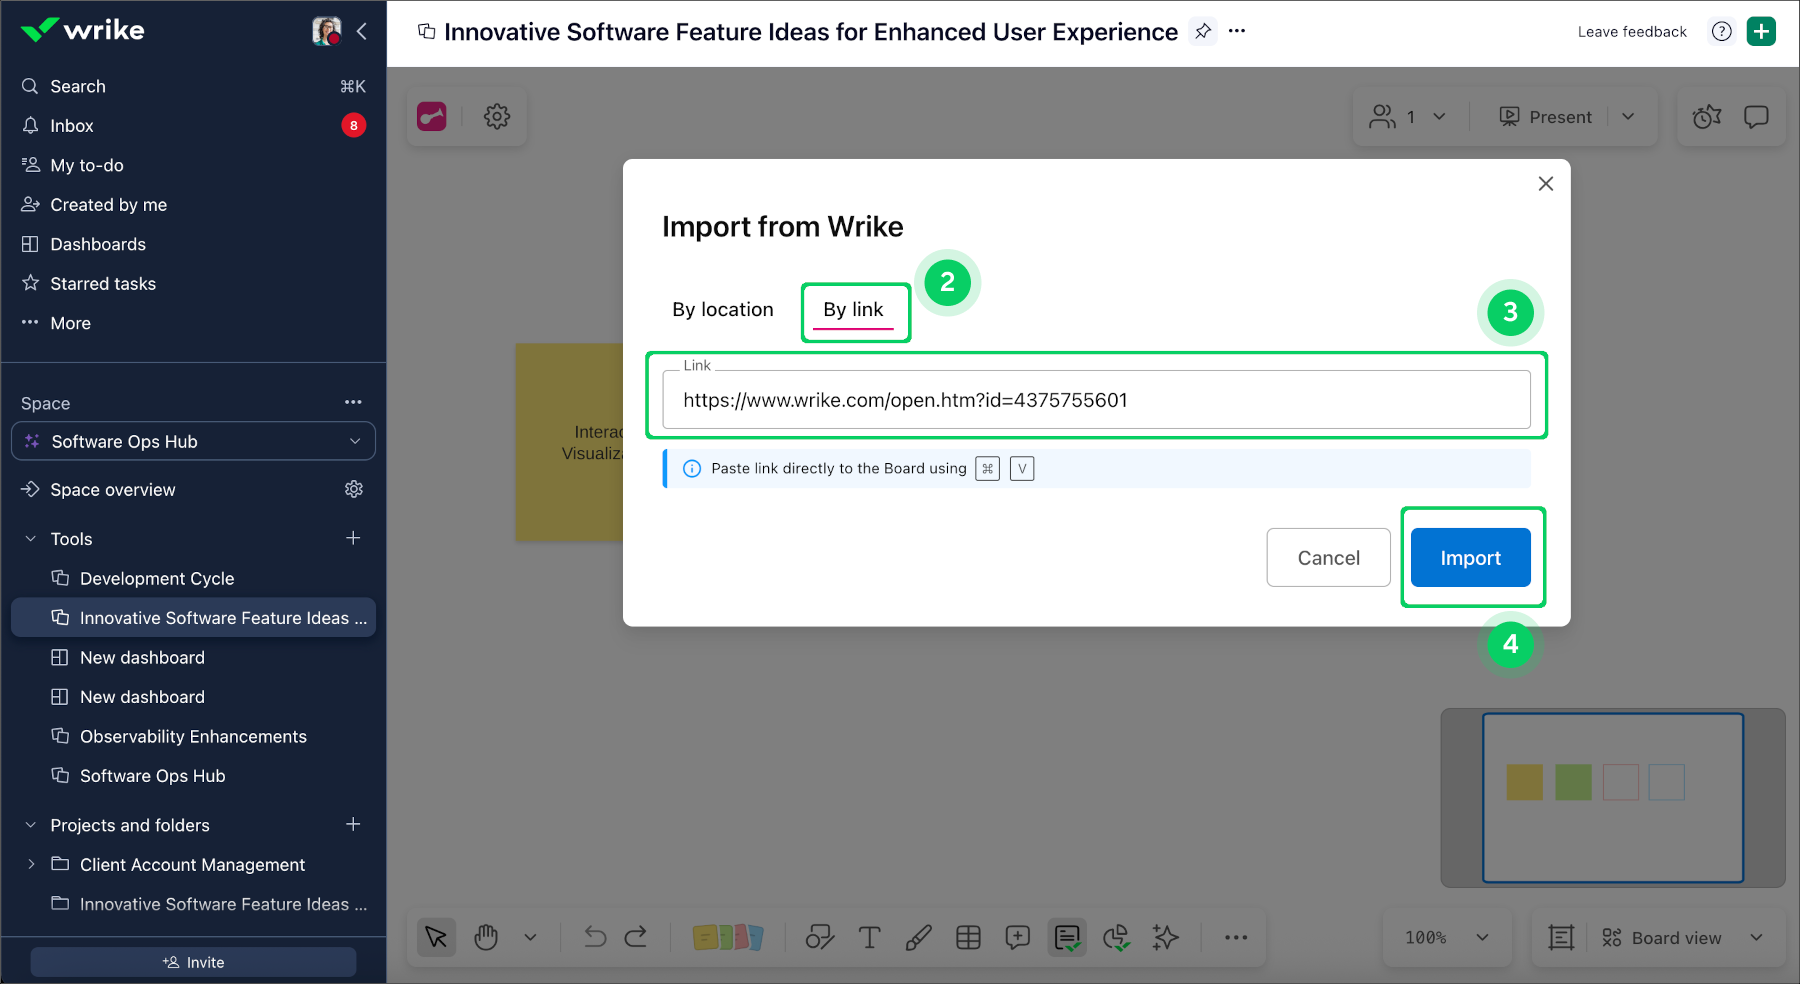Click the help question mark icon

click(x=1721, y=32)
